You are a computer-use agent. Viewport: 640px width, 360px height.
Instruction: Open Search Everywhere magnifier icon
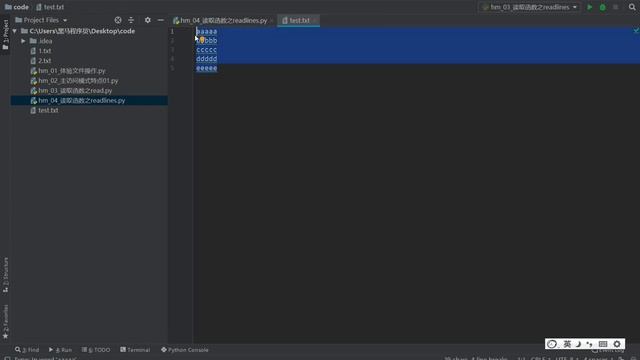coord(632,7)
